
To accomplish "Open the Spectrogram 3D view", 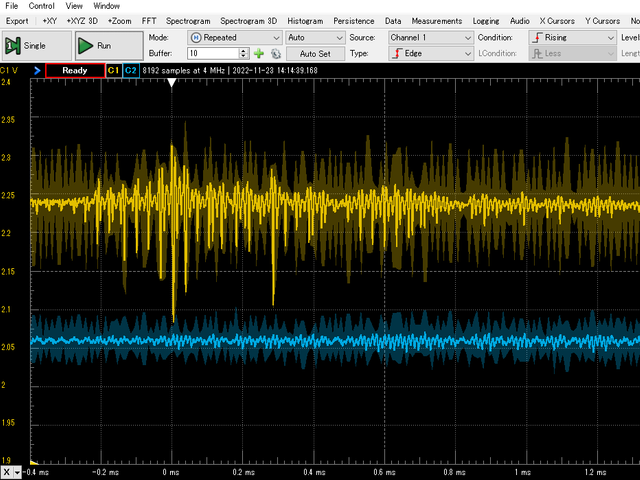I will [x=248, y=21].
